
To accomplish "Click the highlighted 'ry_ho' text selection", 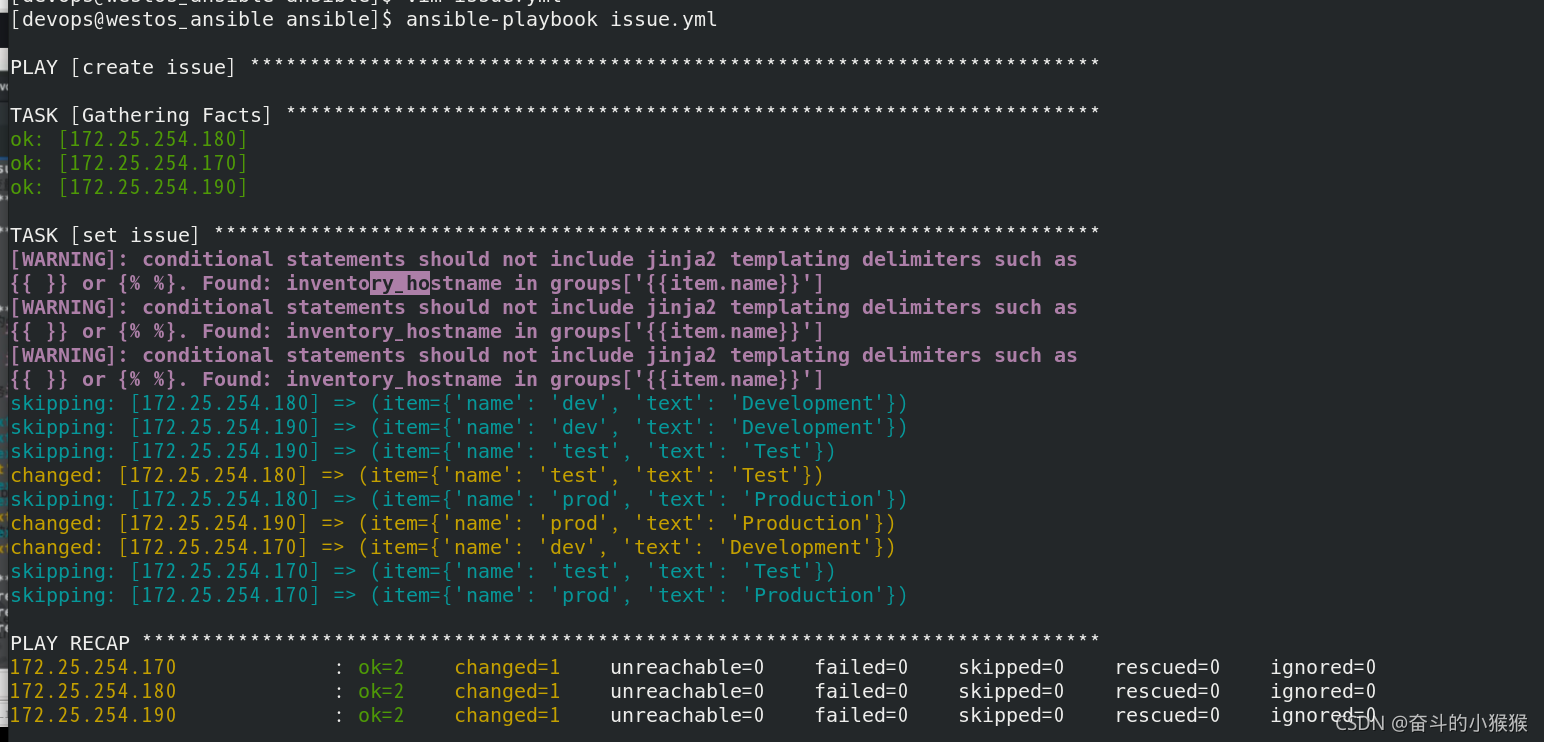I will [x=400, y=284].
